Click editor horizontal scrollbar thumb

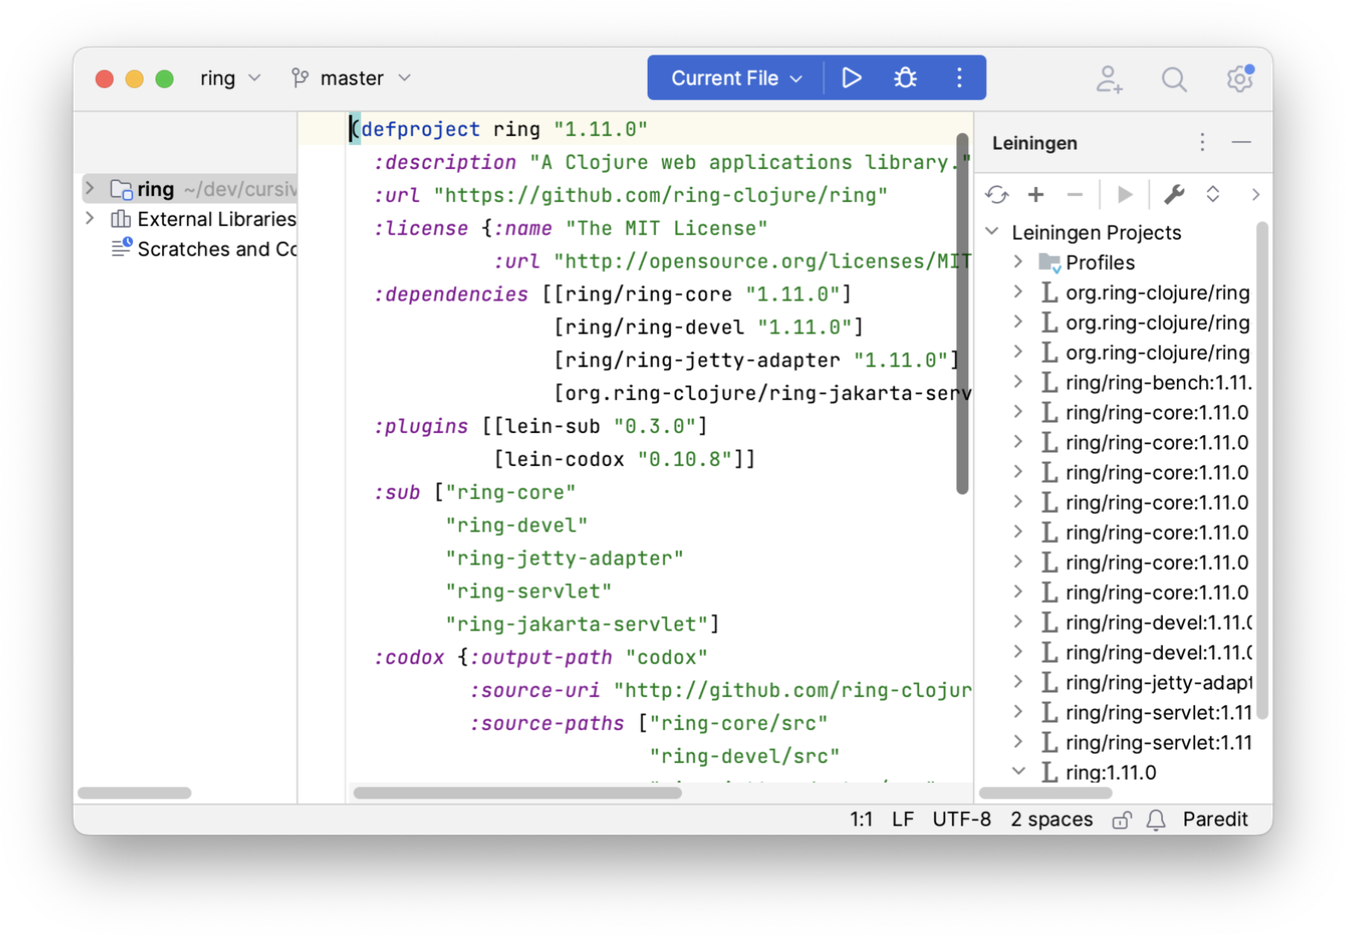click(x=517, y=793)
